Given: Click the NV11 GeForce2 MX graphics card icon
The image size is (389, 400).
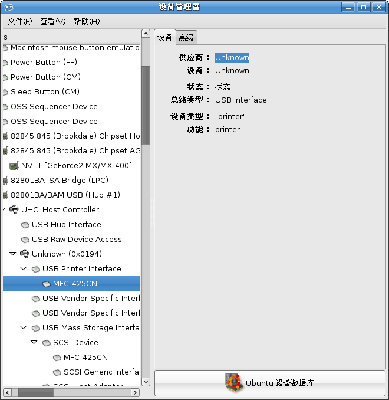Looking at the screenshot, I should 14,165.
